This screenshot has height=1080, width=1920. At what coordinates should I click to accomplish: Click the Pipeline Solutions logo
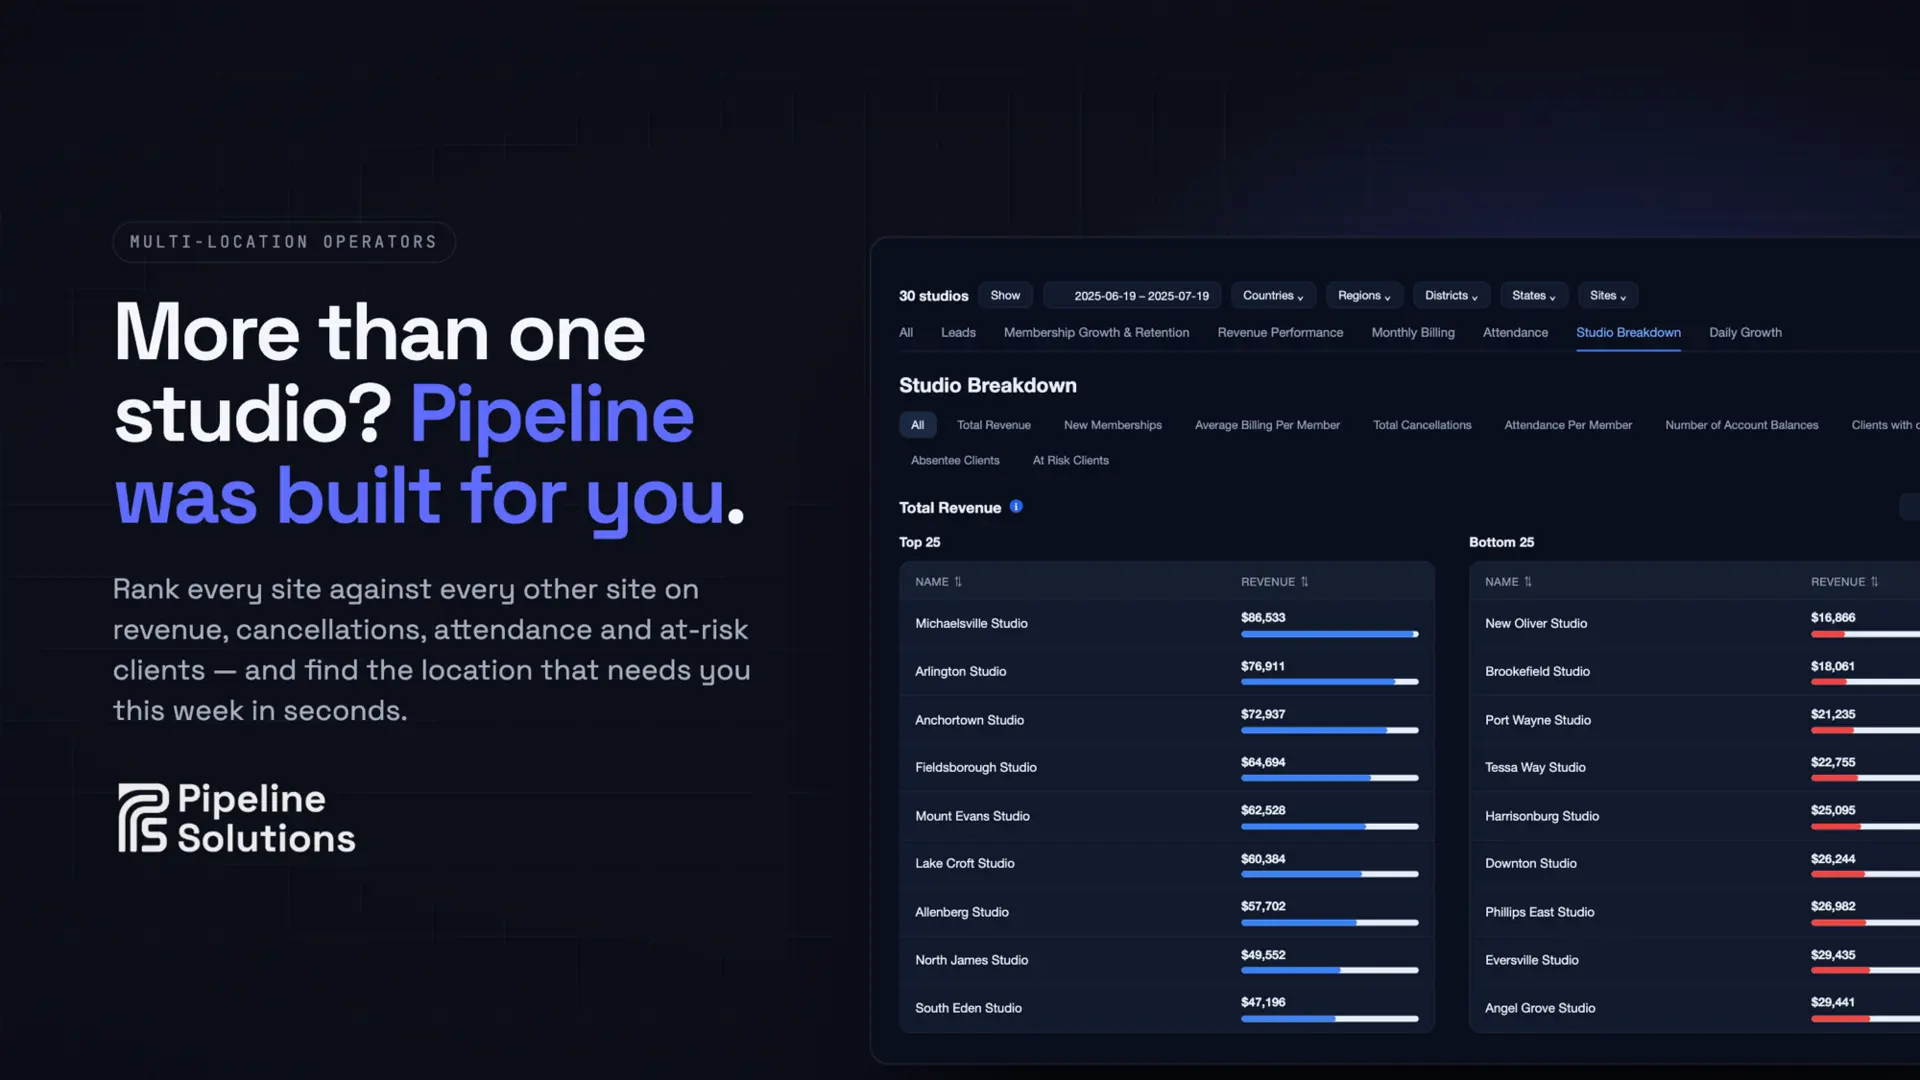pyautogui.click(x=236, y=818)
